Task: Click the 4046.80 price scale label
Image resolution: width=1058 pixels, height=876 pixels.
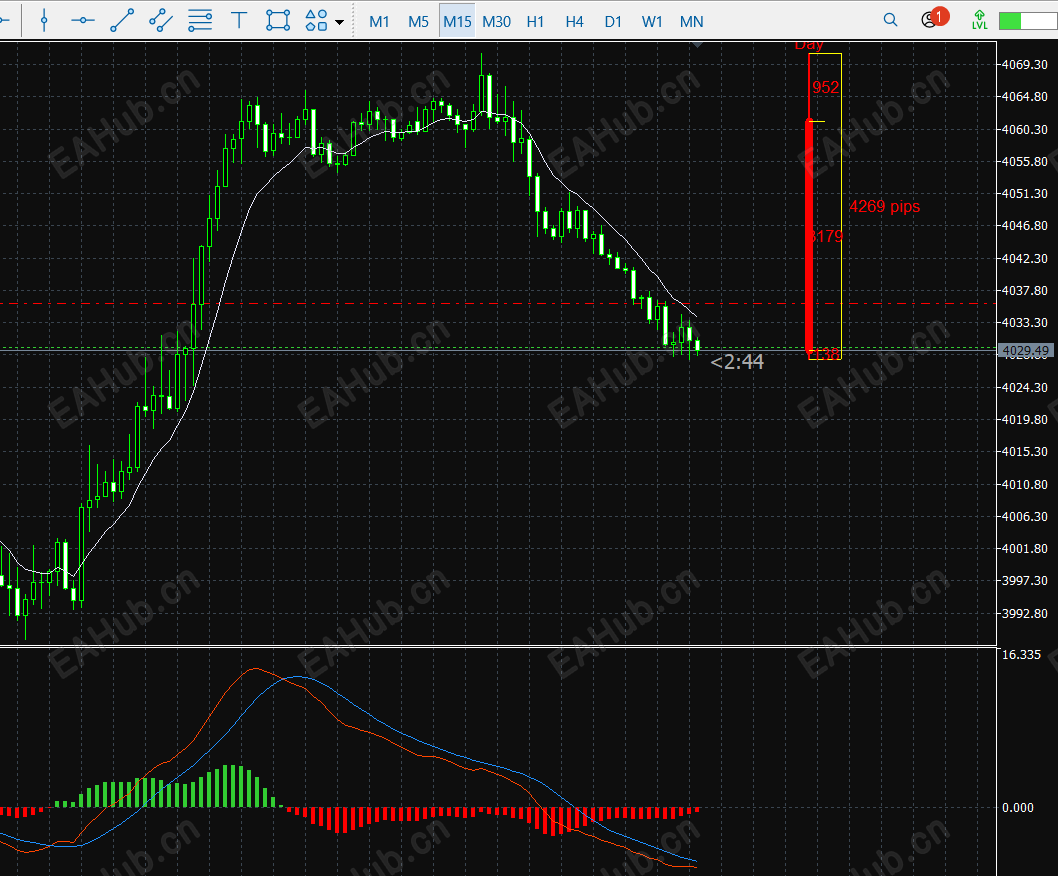Action: pos(1025,226)
